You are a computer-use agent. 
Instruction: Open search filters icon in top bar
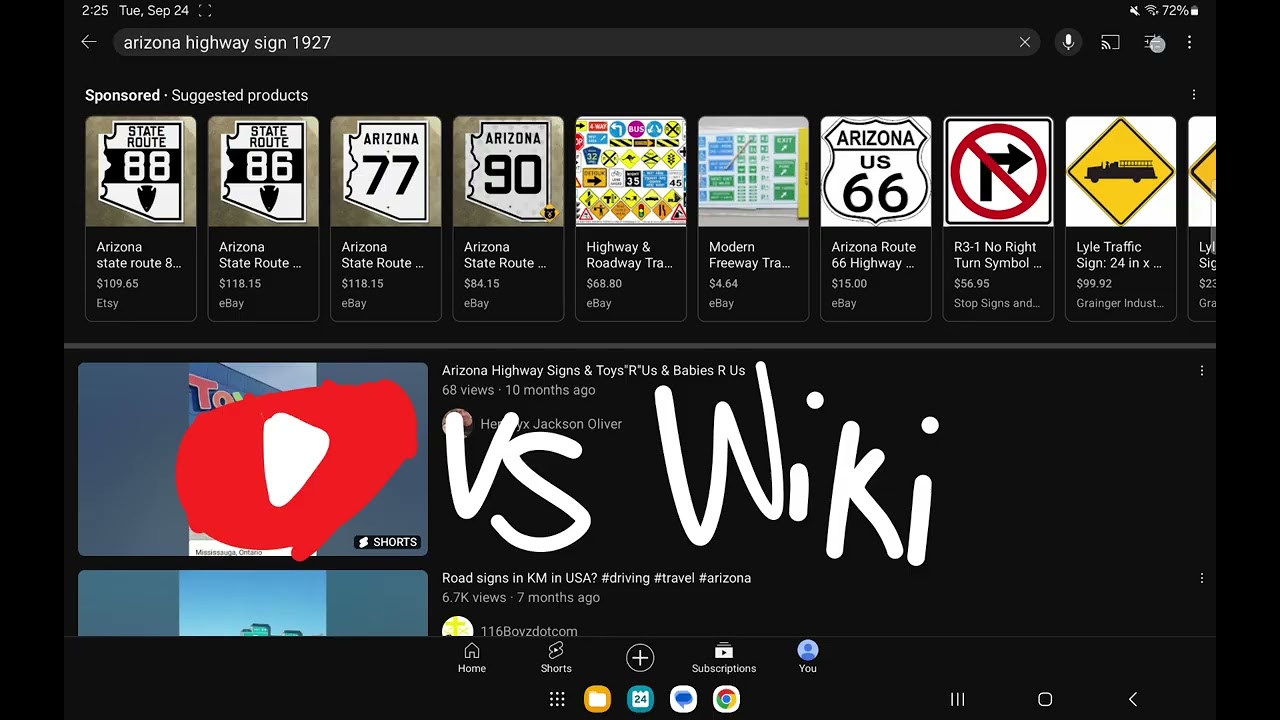[x=1154, y=42]
